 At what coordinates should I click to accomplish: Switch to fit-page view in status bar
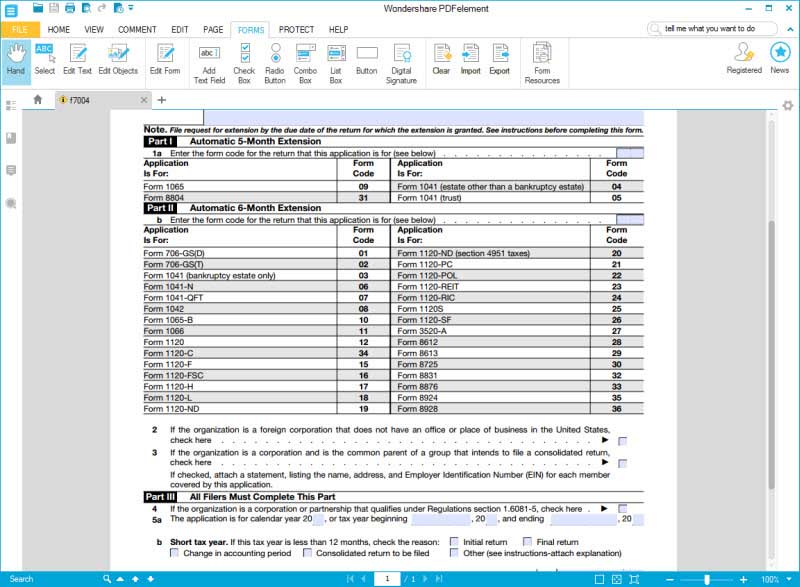617,579
